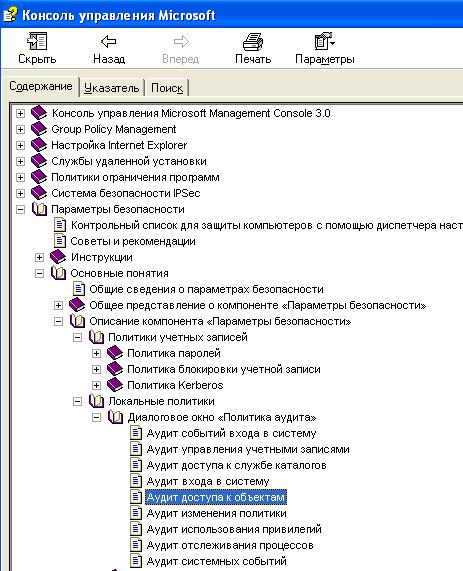Click book icon next to Group Policy Management
Image resolution: width=463 pixels, height=571 pixels.
tap(39, 129)
